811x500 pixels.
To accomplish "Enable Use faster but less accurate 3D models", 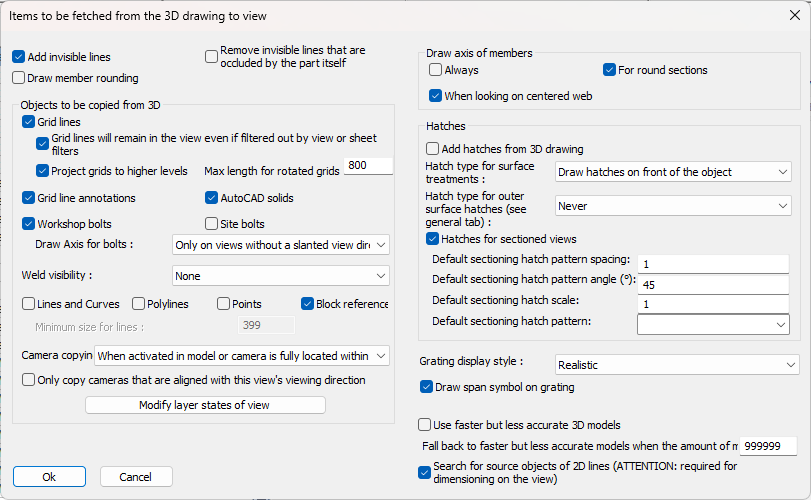I will [426, 424].
